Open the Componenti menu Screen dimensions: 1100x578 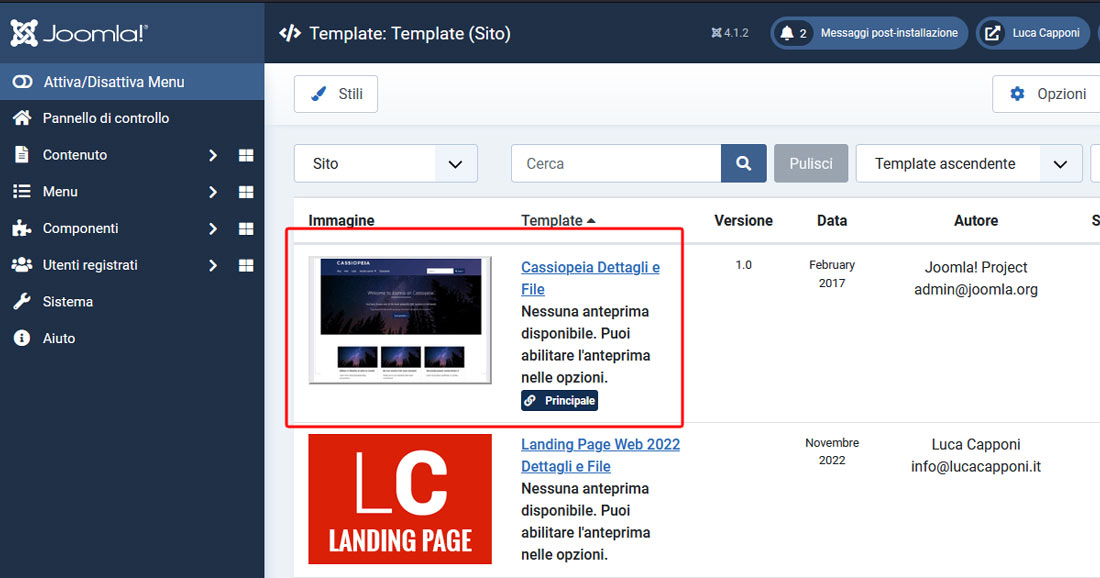click(x=80, y=228)
